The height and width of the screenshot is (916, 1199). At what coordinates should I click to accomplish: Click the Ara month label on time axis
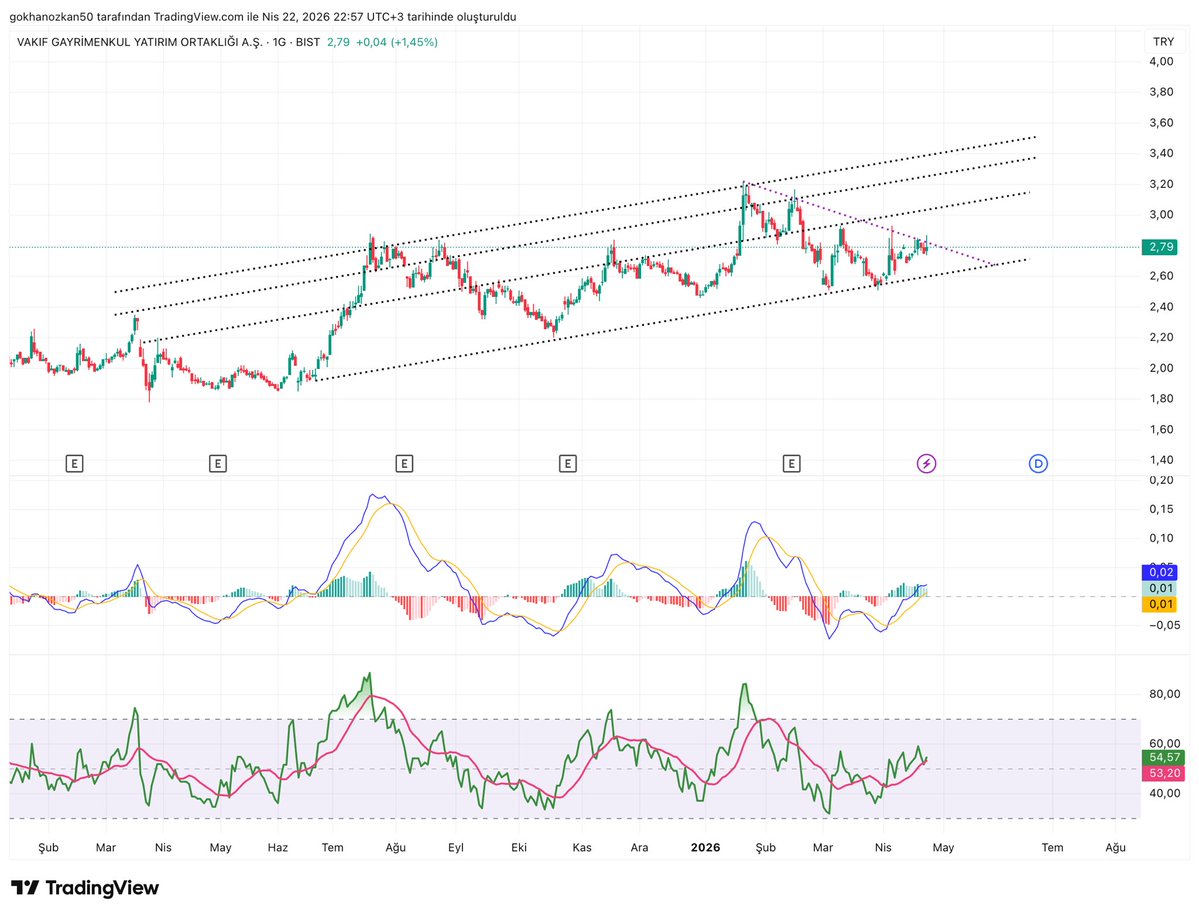(x=639, y=847)
